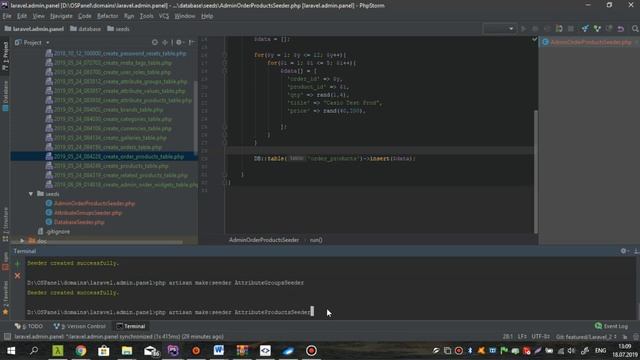Open the File menu

tap(7, 16)
